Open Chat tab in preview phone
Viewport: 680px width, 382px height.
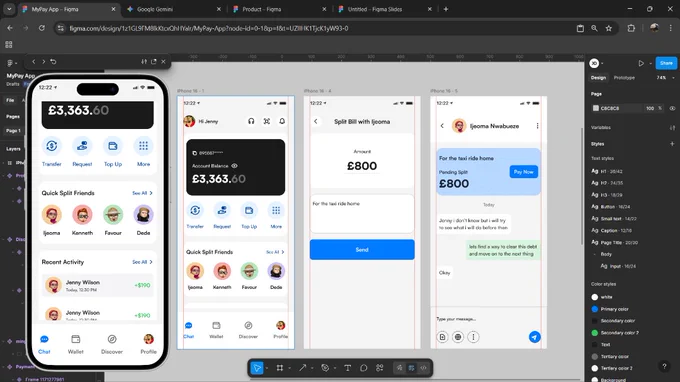tap(44, 344)
